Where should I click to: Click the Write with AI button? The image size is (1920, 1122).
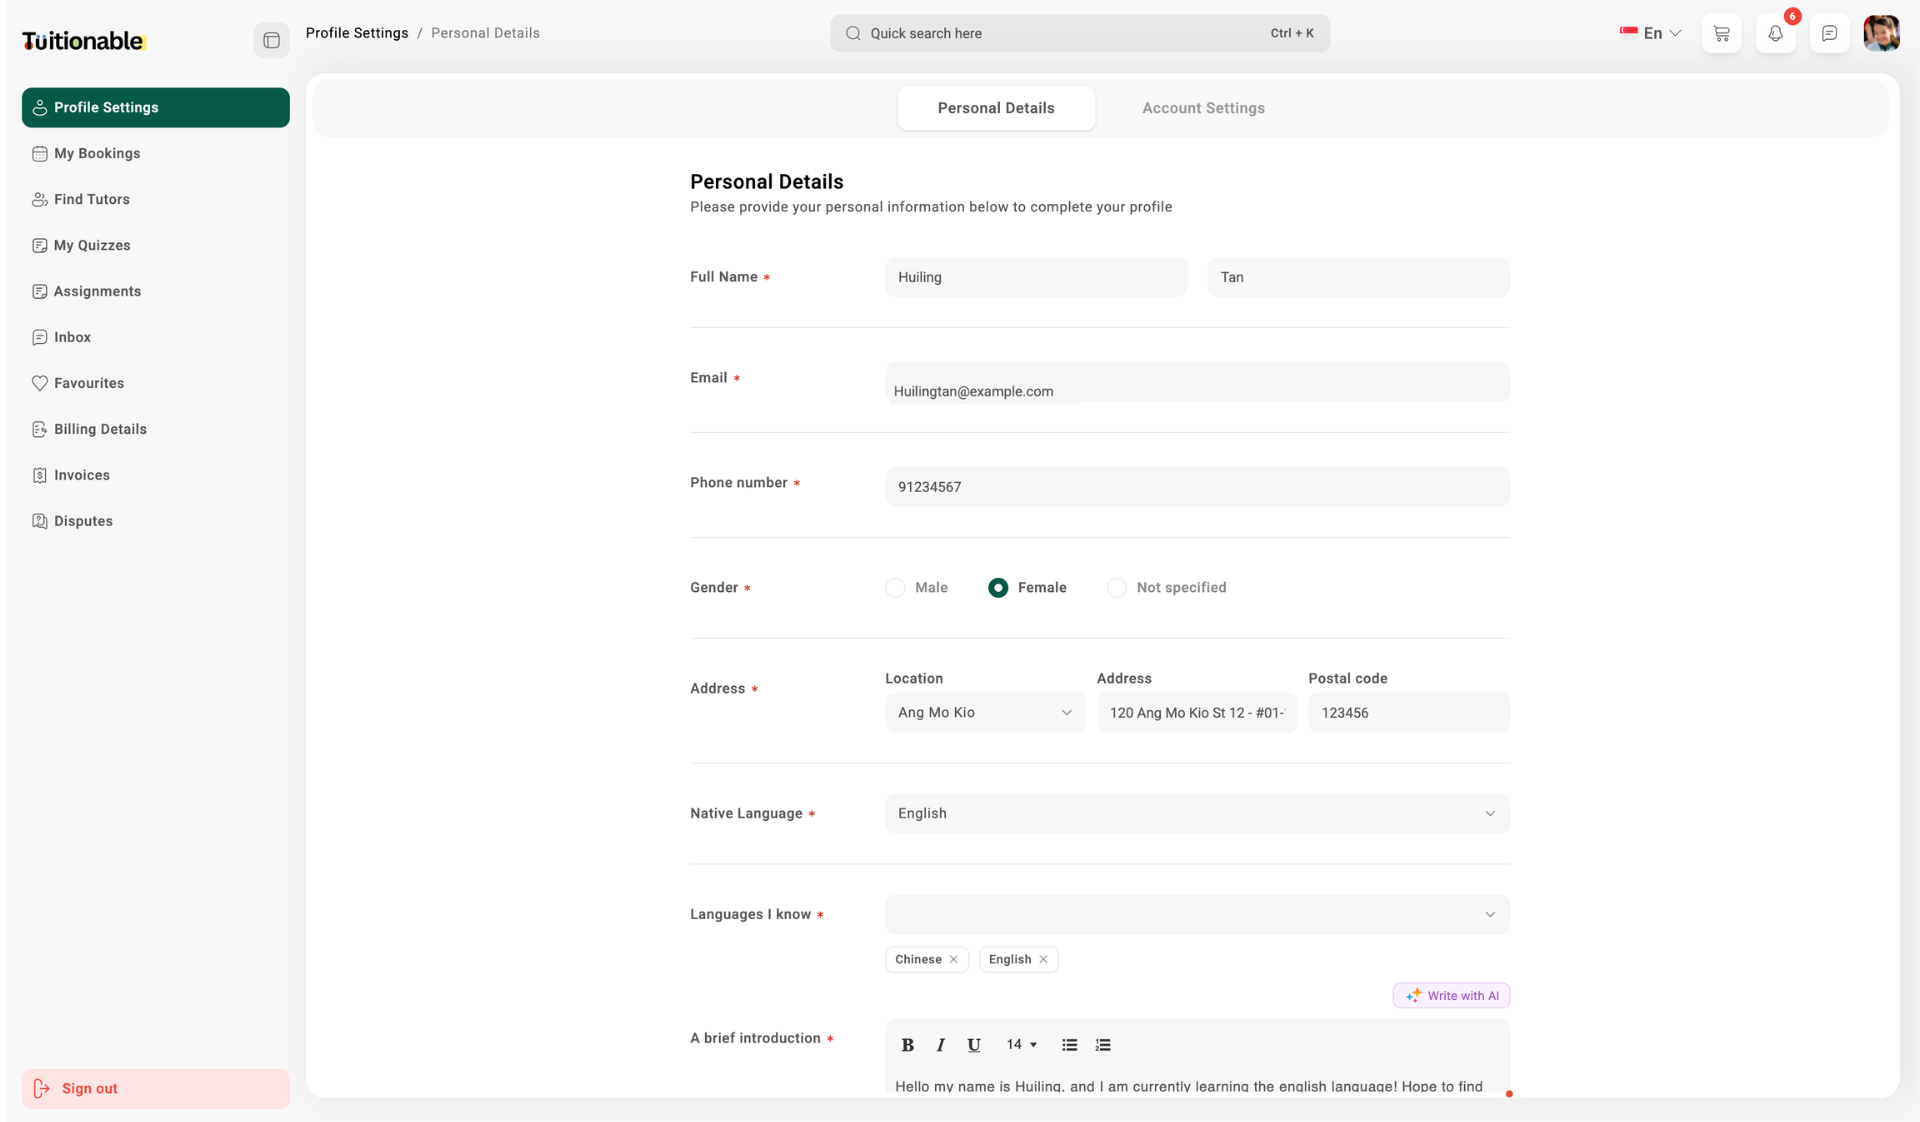[x=1451, y=996]
